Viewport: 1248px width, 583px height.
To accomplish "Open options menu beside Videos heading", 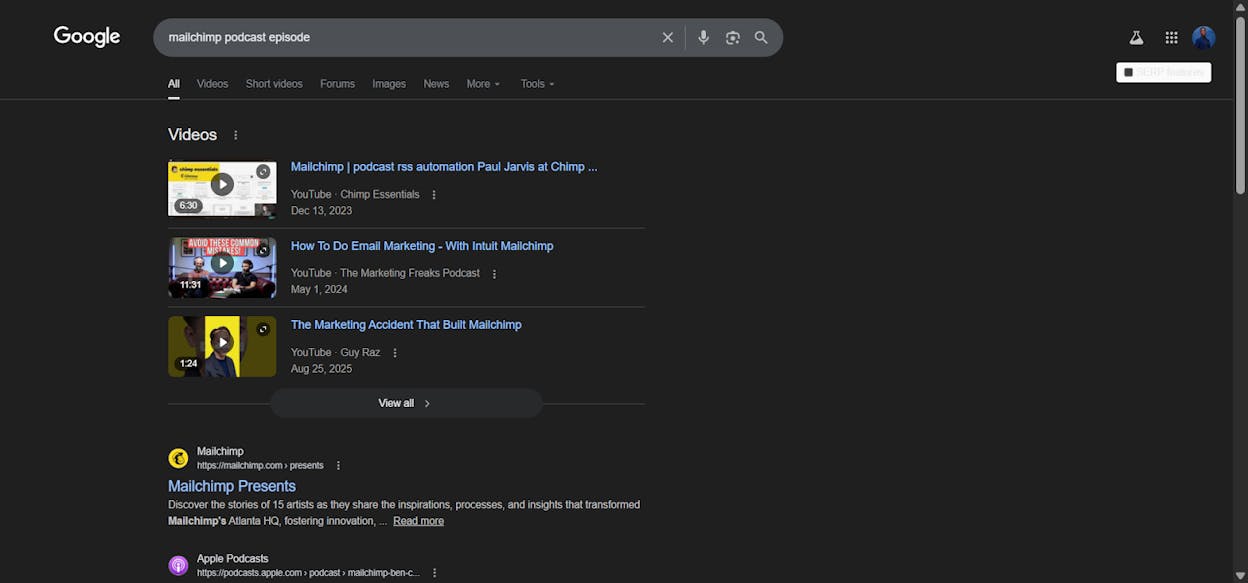I will (236, 135).
